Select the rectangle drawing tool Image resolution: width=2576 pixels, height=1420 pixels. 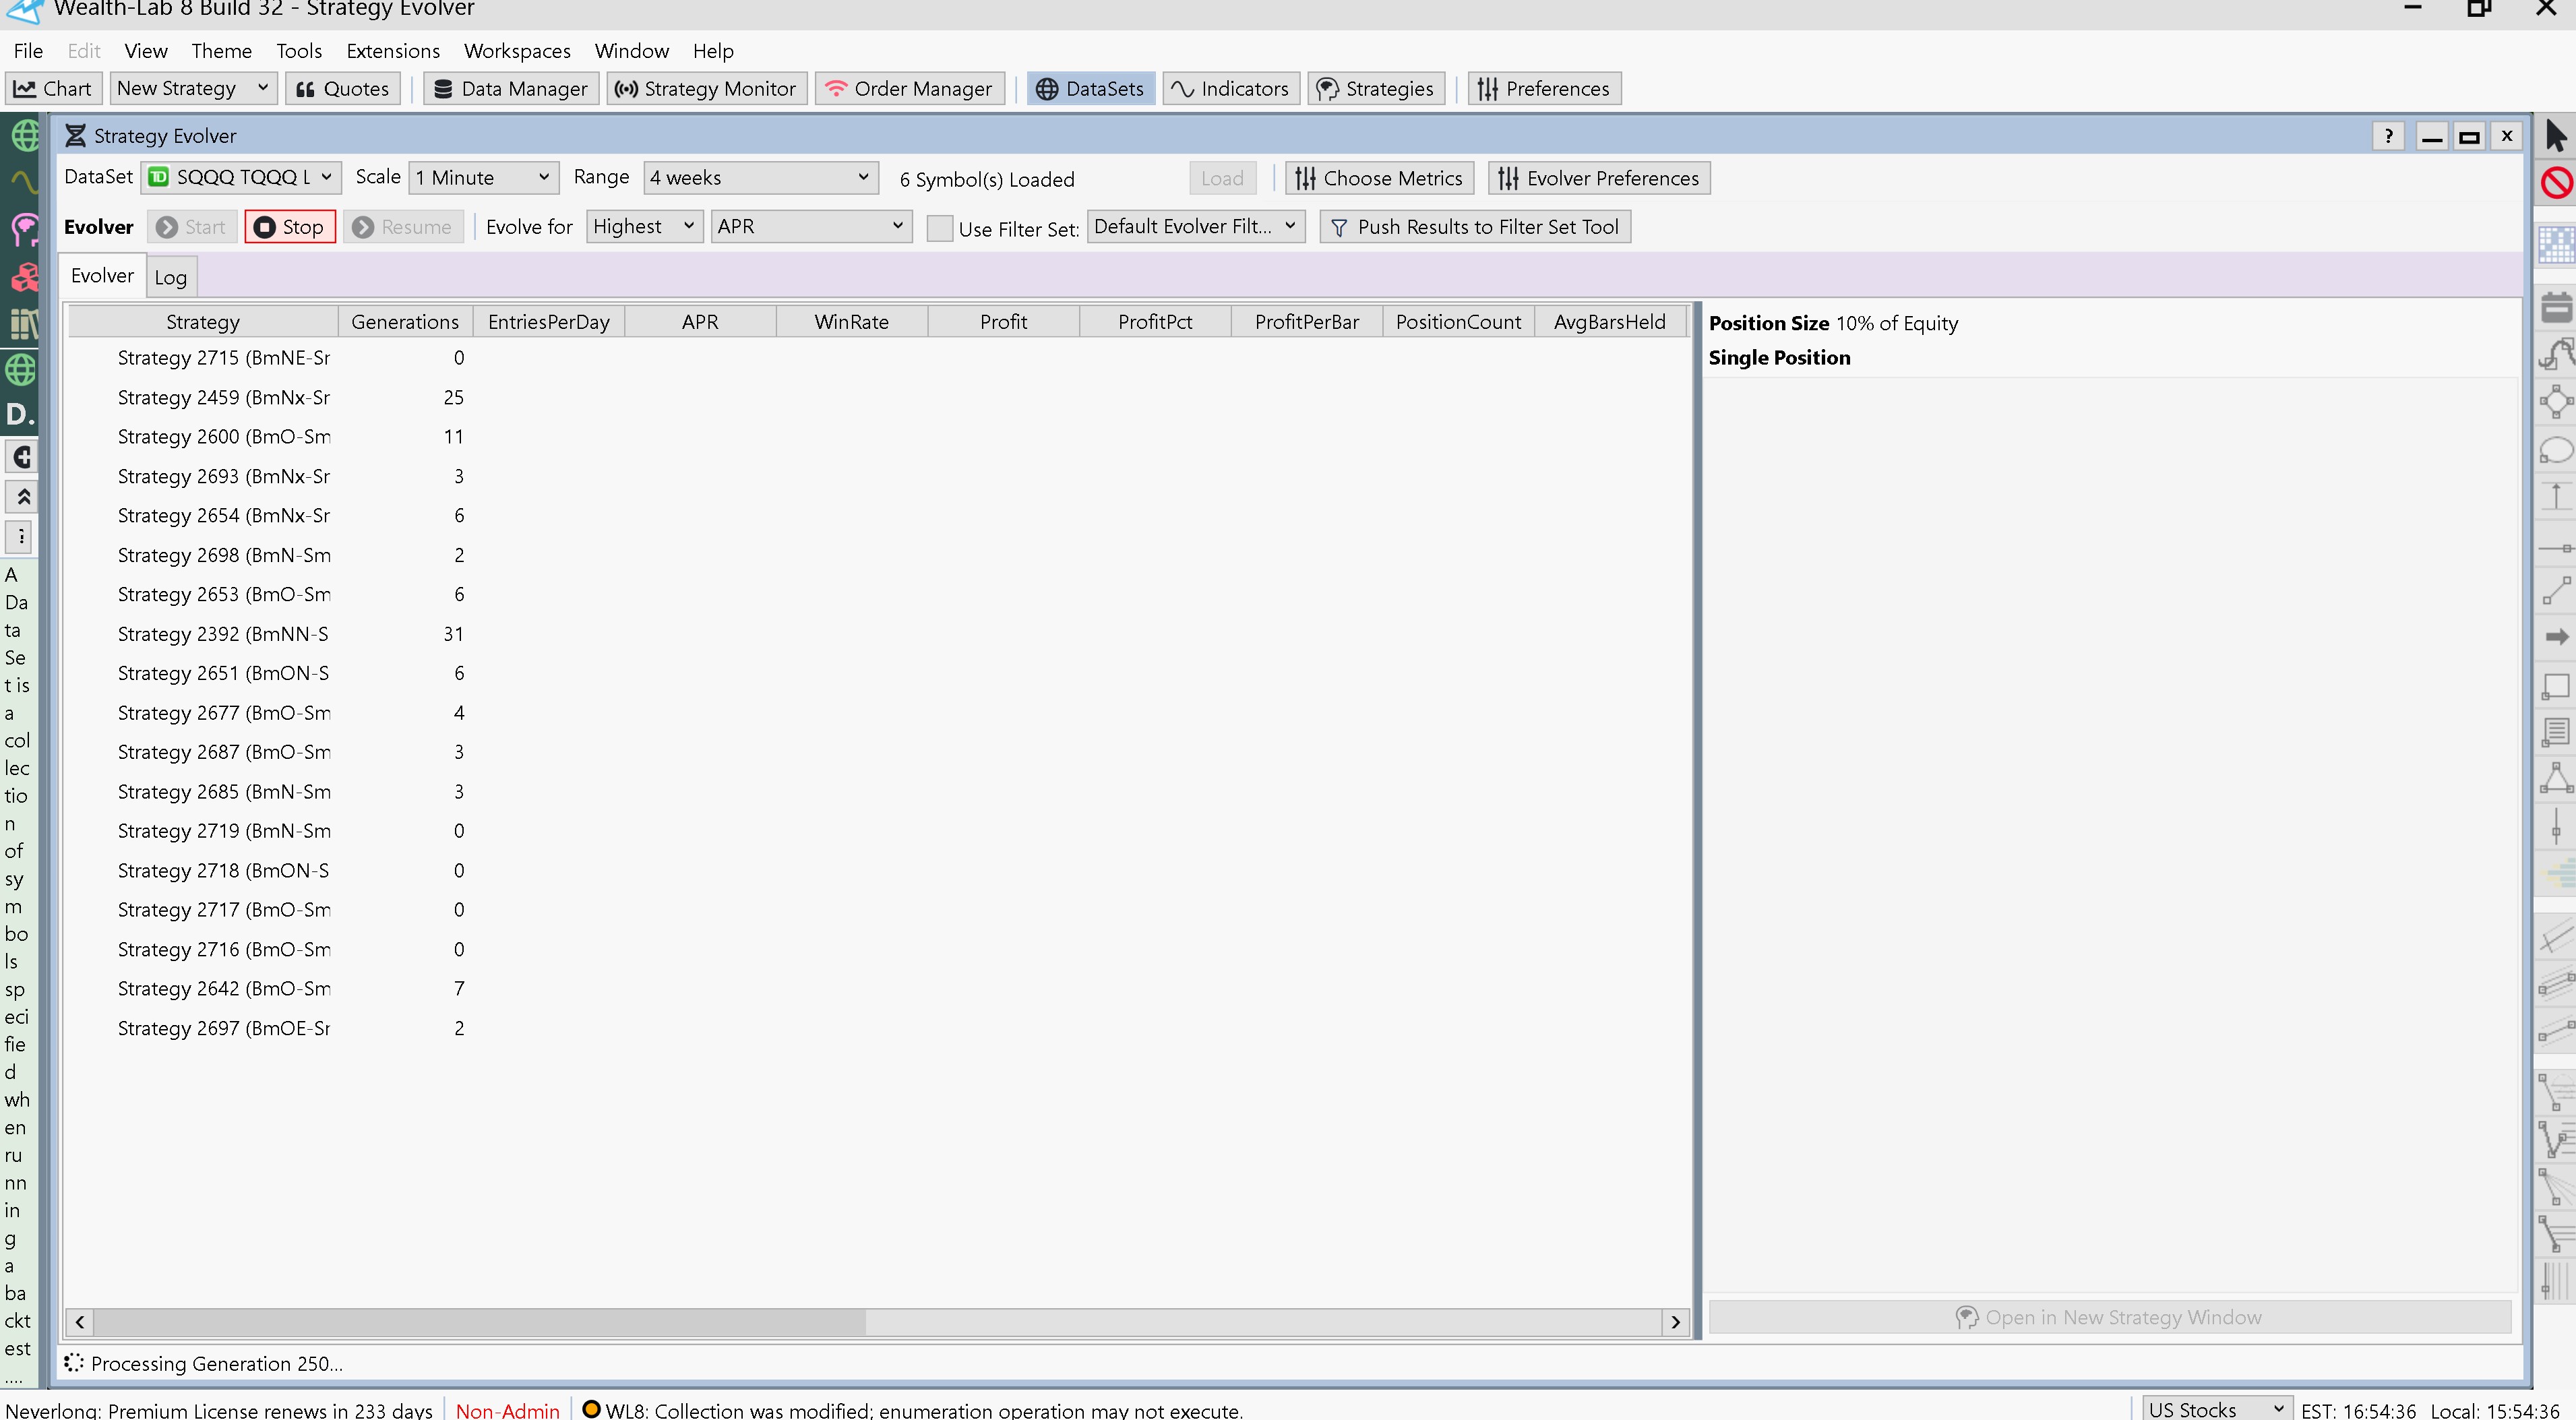[2556, 686]
